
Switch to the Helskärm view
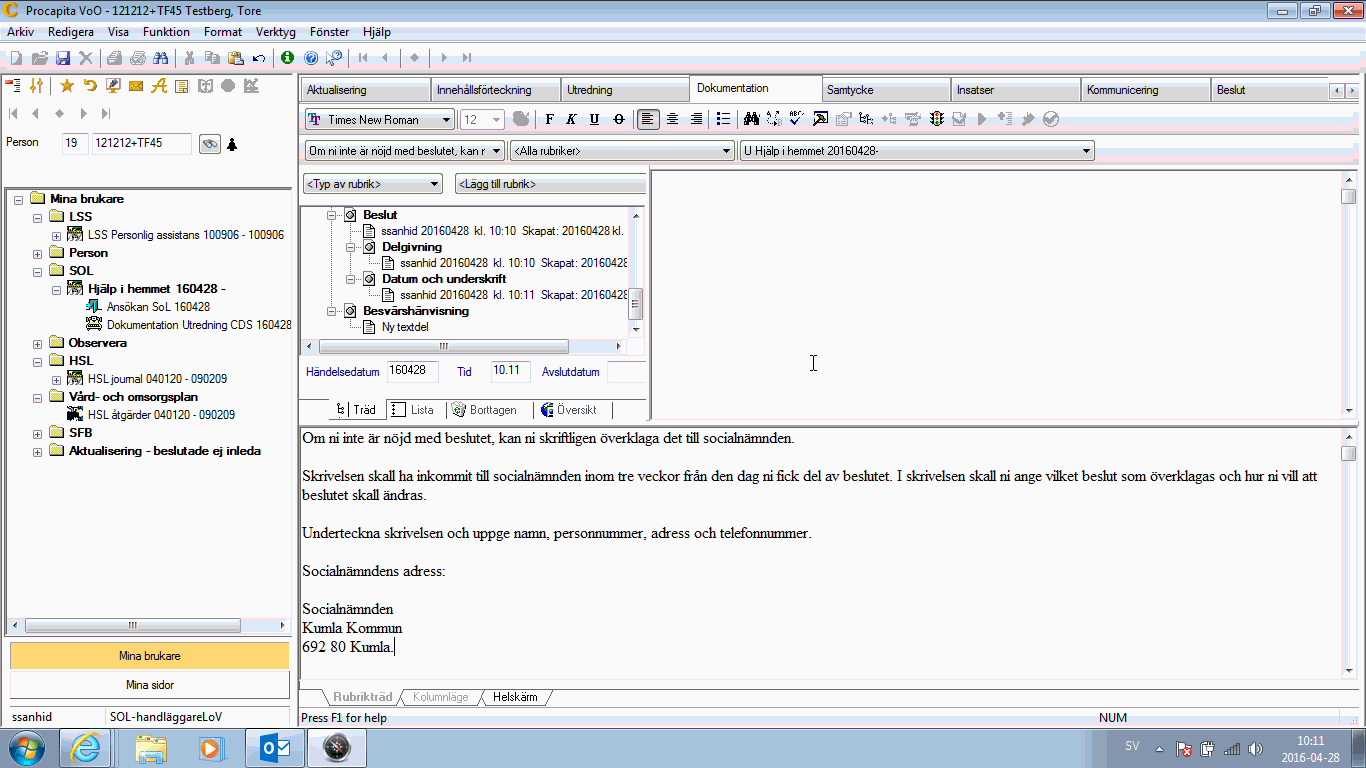click(514, 697)
